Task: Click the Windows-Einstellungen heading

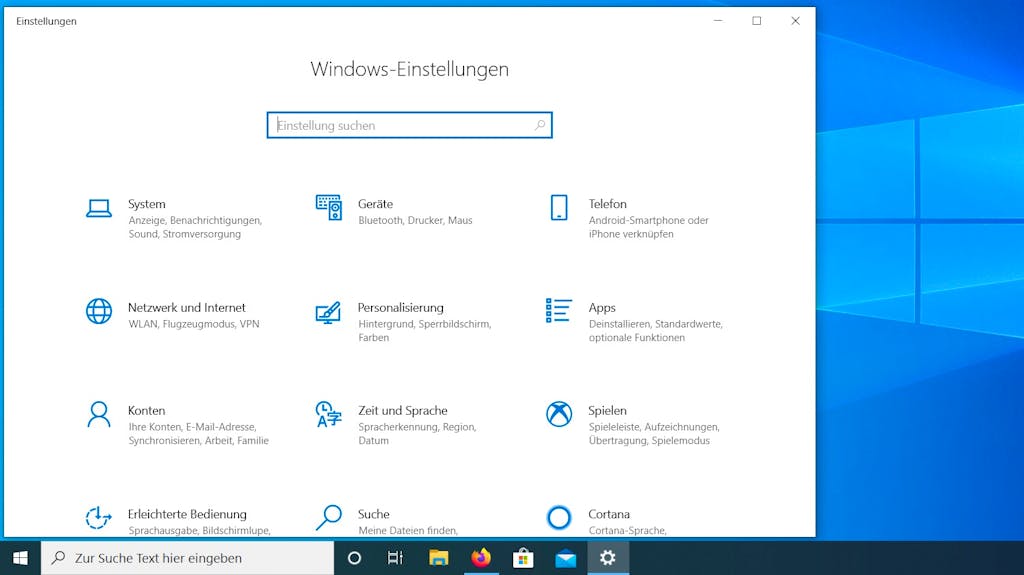Action: 409,69
